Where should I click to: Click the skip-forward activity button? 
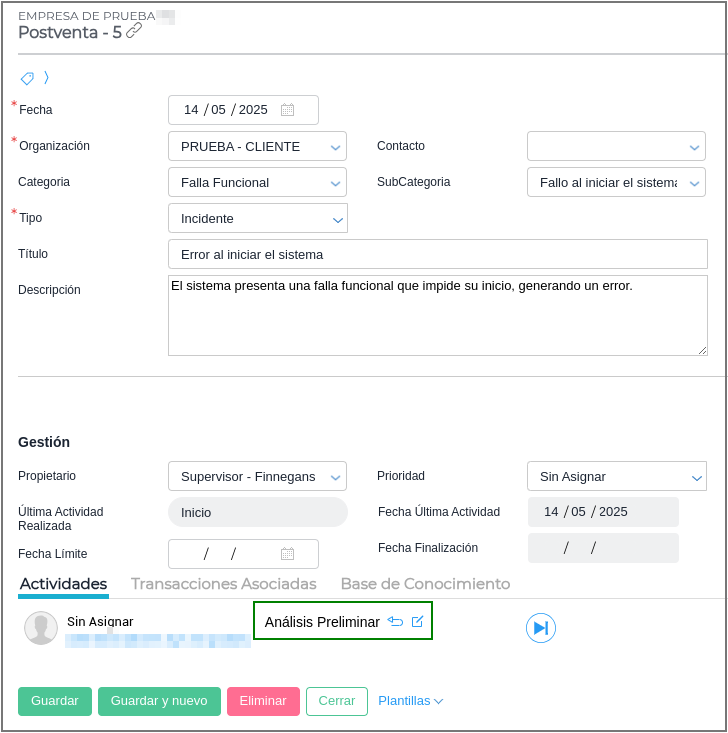(540, 628)
